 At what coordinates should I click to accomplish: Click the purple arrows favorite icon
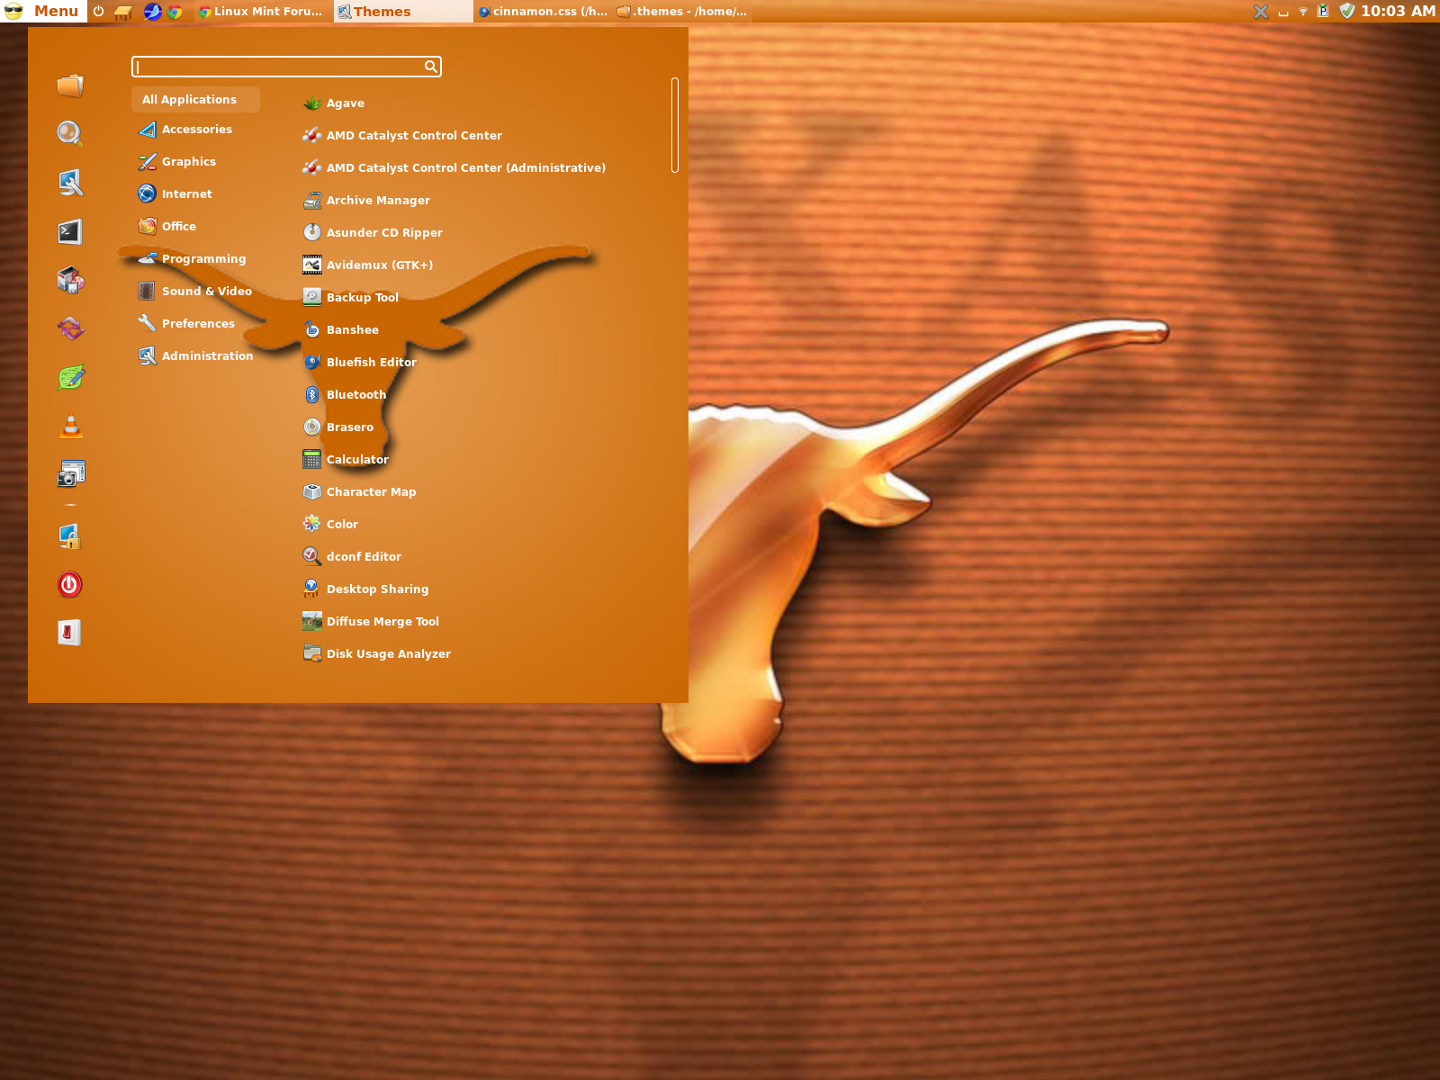70,328
